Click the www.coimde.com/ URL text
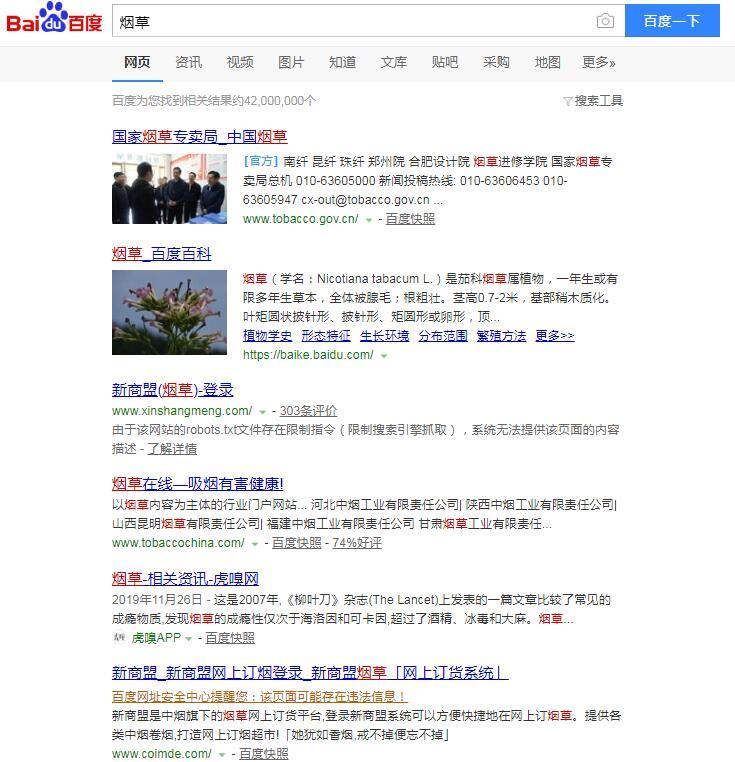735x762 pixels. click(161, 754)
